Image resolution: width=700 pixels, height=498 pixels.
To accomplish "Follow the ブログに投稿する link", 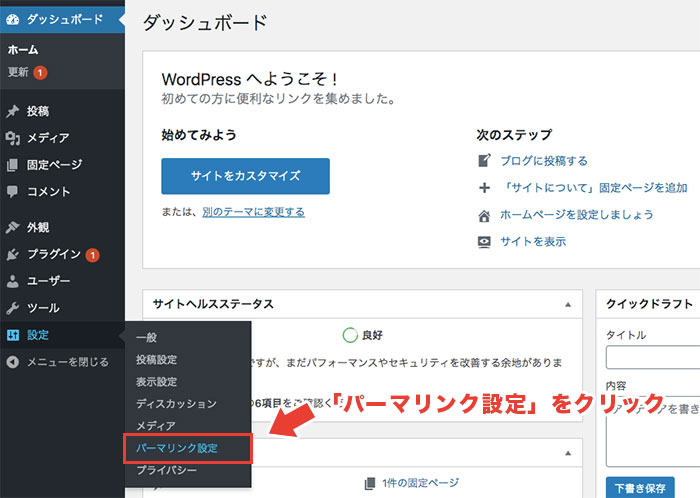I will pos(544,161).
